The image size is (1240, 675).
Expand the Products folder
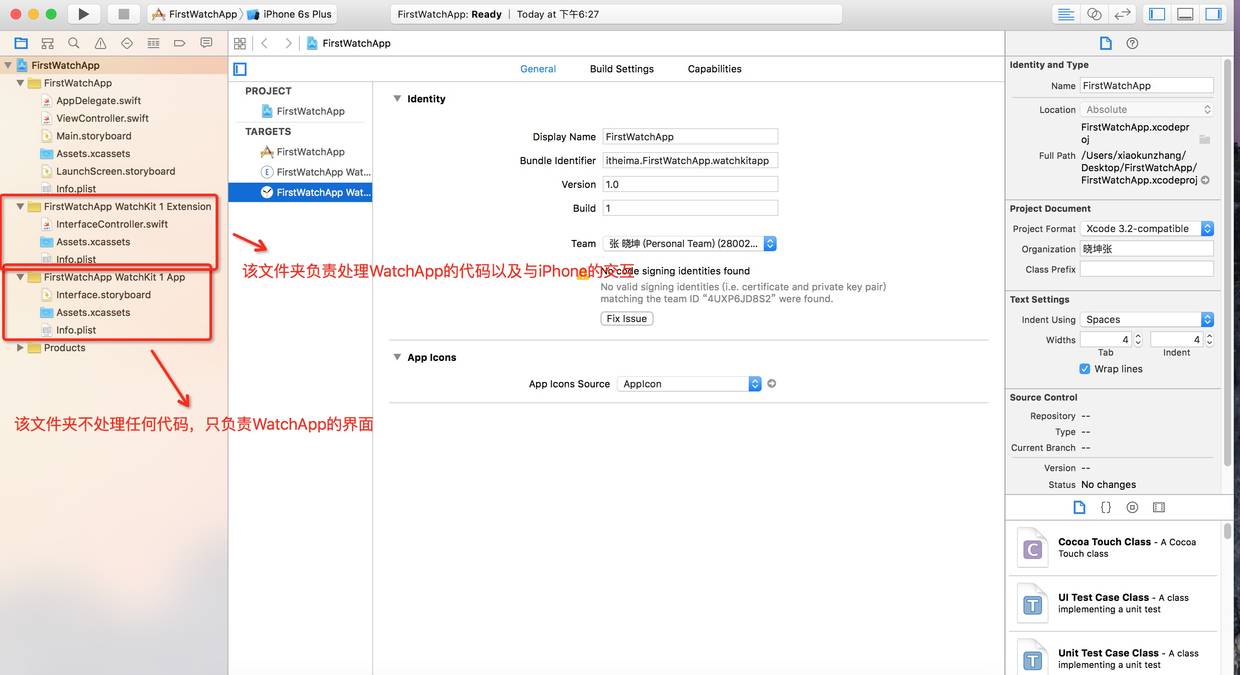pos(20,348)
